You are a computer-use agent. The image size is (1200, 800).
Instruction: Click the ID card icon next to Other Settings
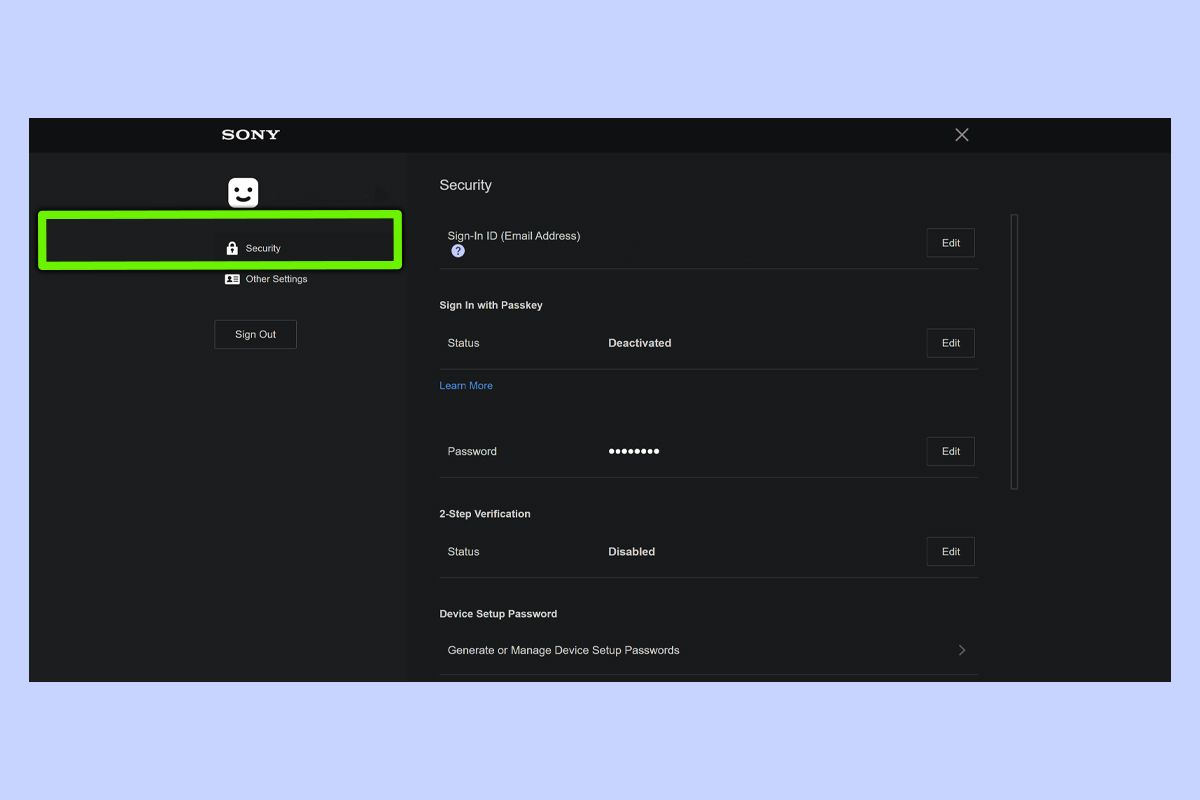pos(231,279)
